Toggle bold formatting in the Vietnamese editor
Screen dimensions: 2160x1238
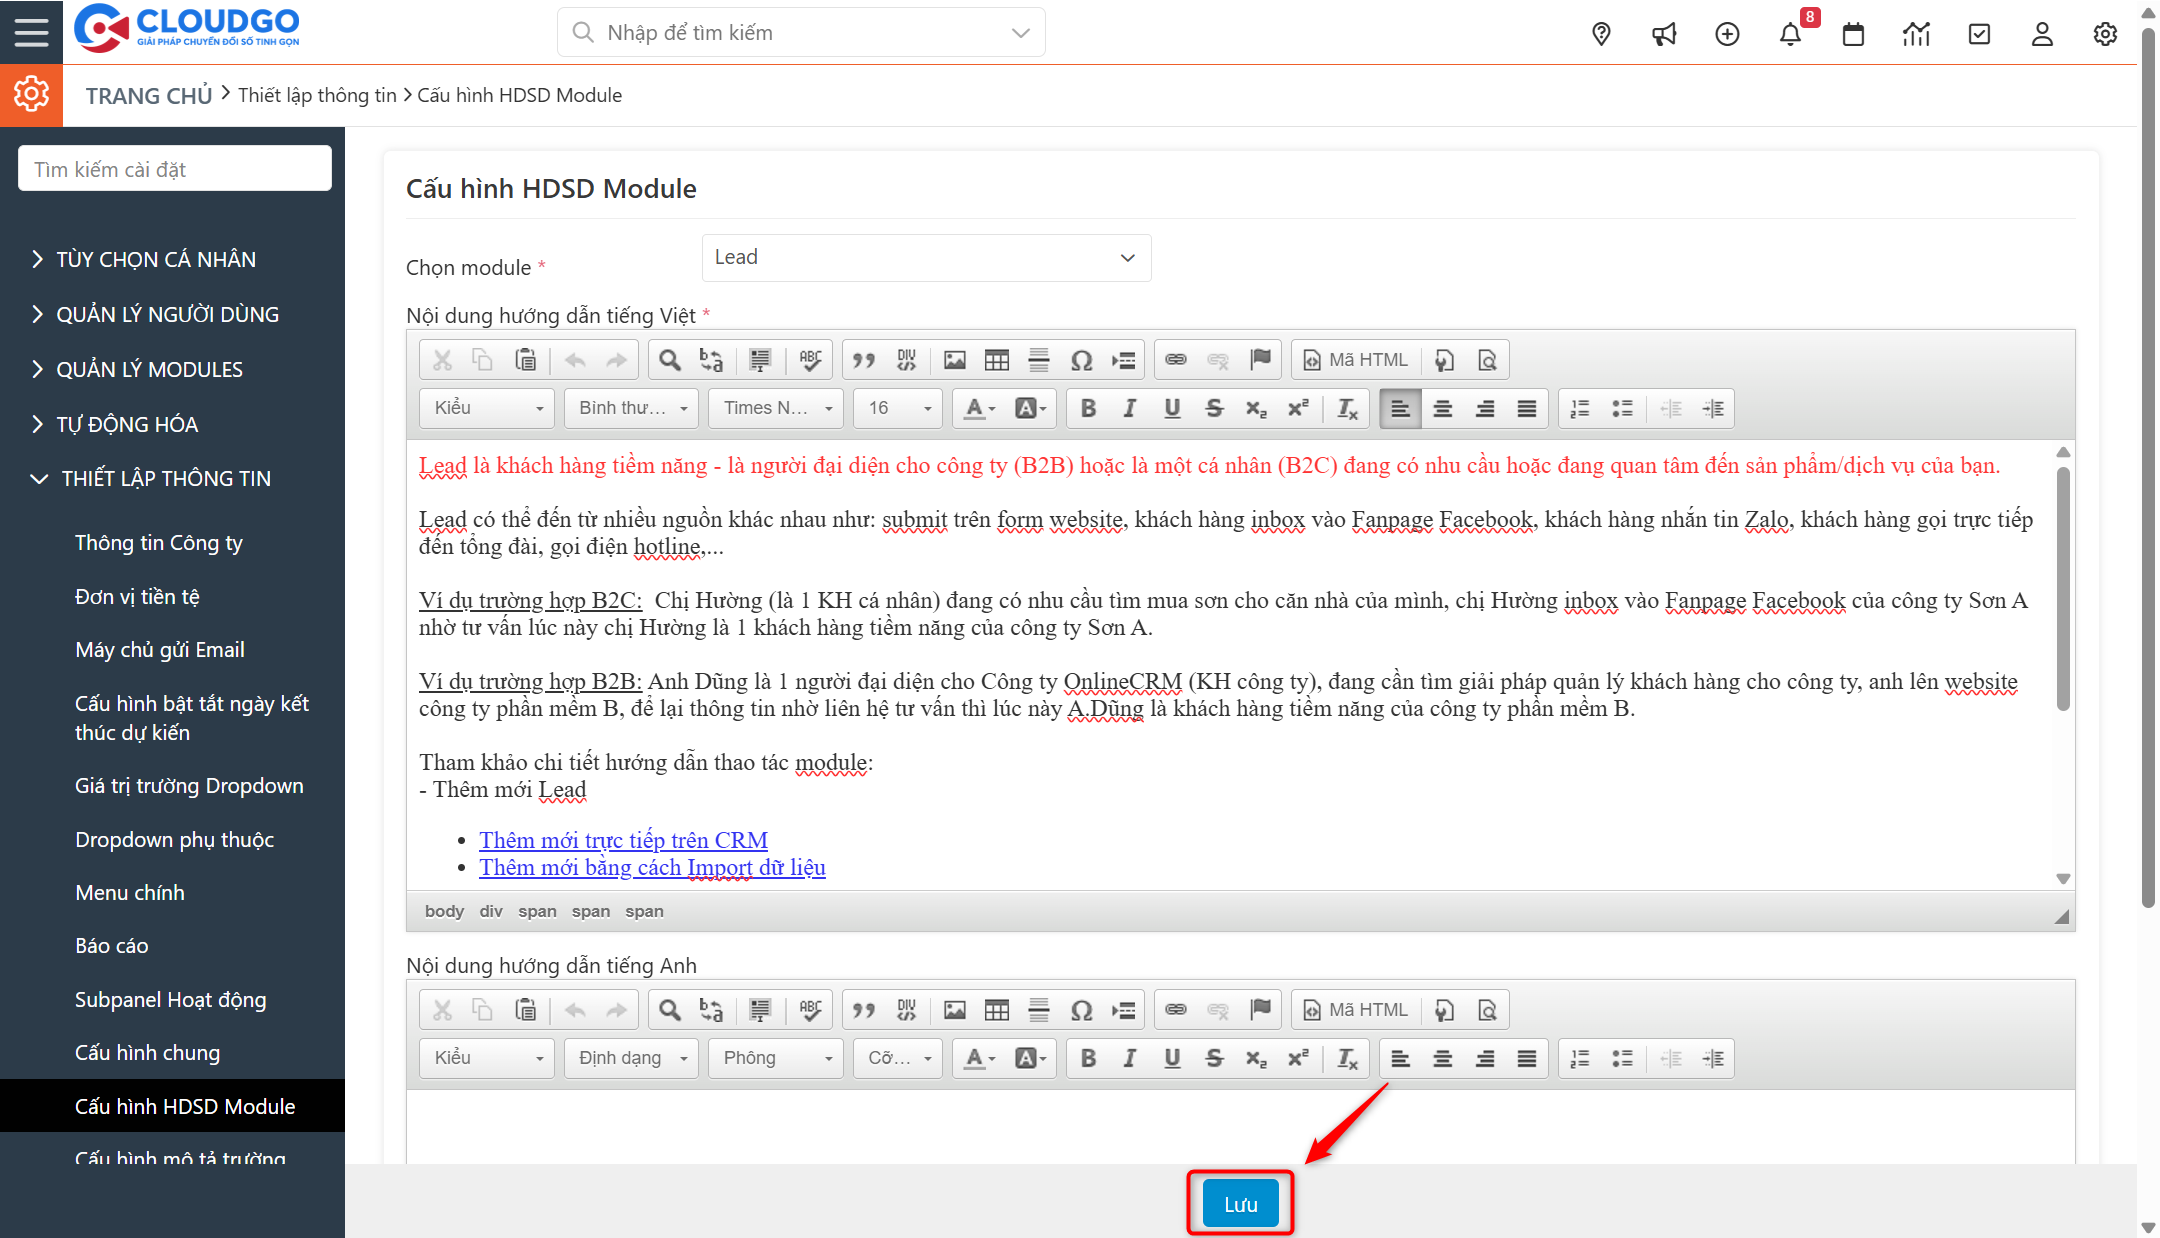1088,408
